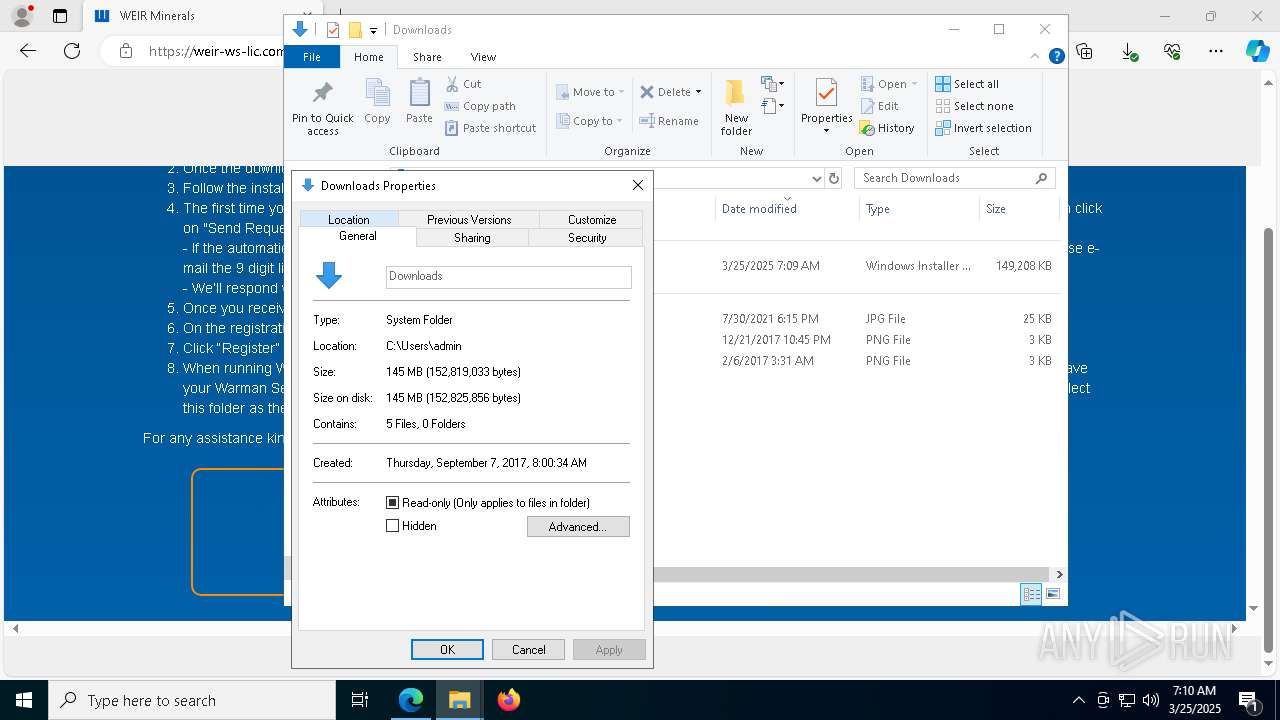Viewport: 1280px width, 720px height.
Task: Click Paste shortcut in ribbon
Action: pos(490,128)
